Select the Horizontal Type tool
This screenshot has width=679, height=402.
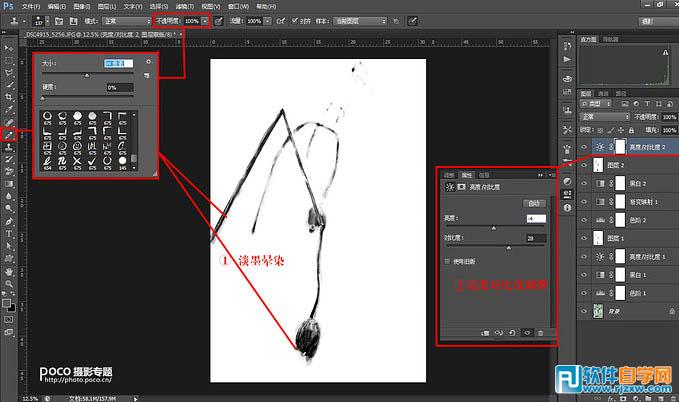click(x=9, y=234)
